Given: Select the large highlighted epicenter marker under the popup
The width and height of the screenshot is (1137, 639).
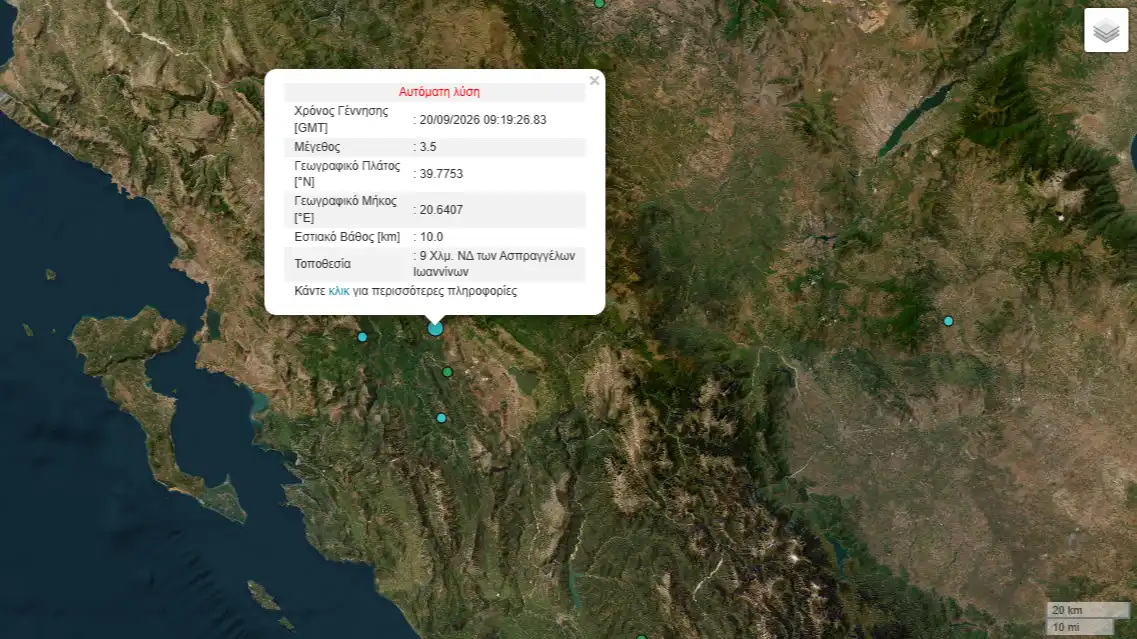Looking at the screenshot, I should (435, 329).
